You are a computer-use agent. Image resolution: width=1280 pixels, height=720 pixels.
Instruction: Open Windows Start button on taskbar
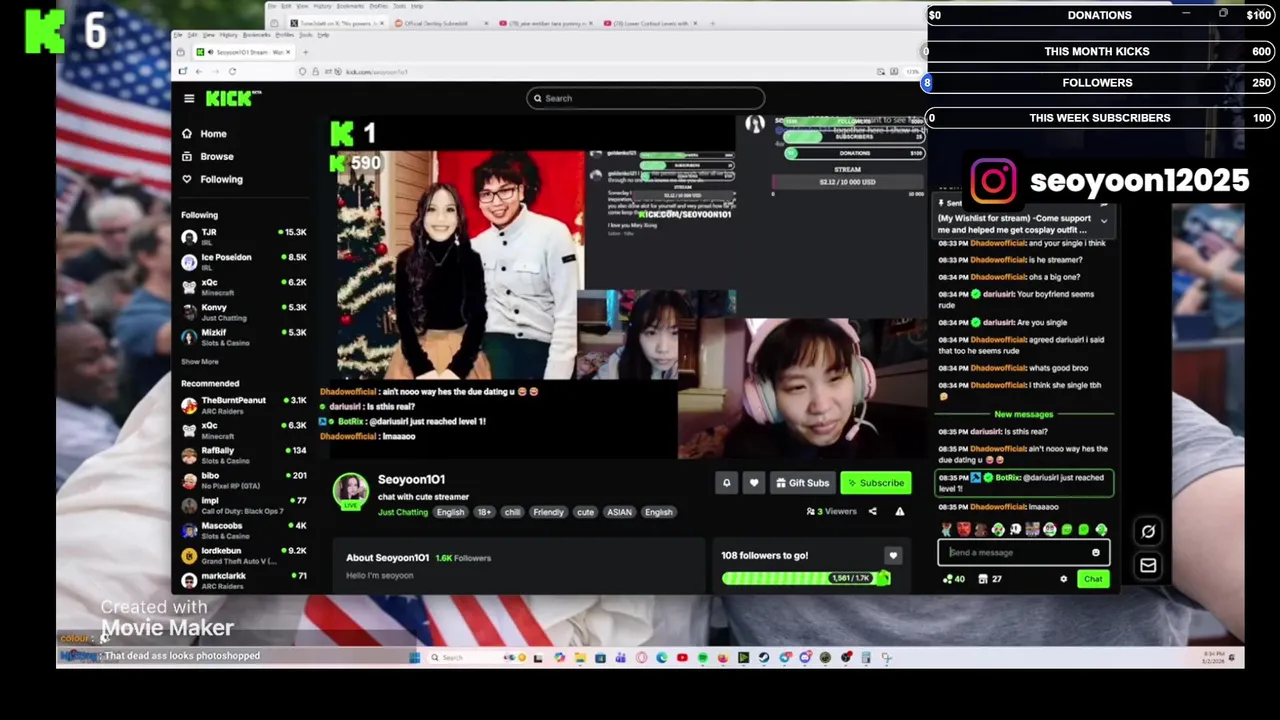click(x=414, y=658)
